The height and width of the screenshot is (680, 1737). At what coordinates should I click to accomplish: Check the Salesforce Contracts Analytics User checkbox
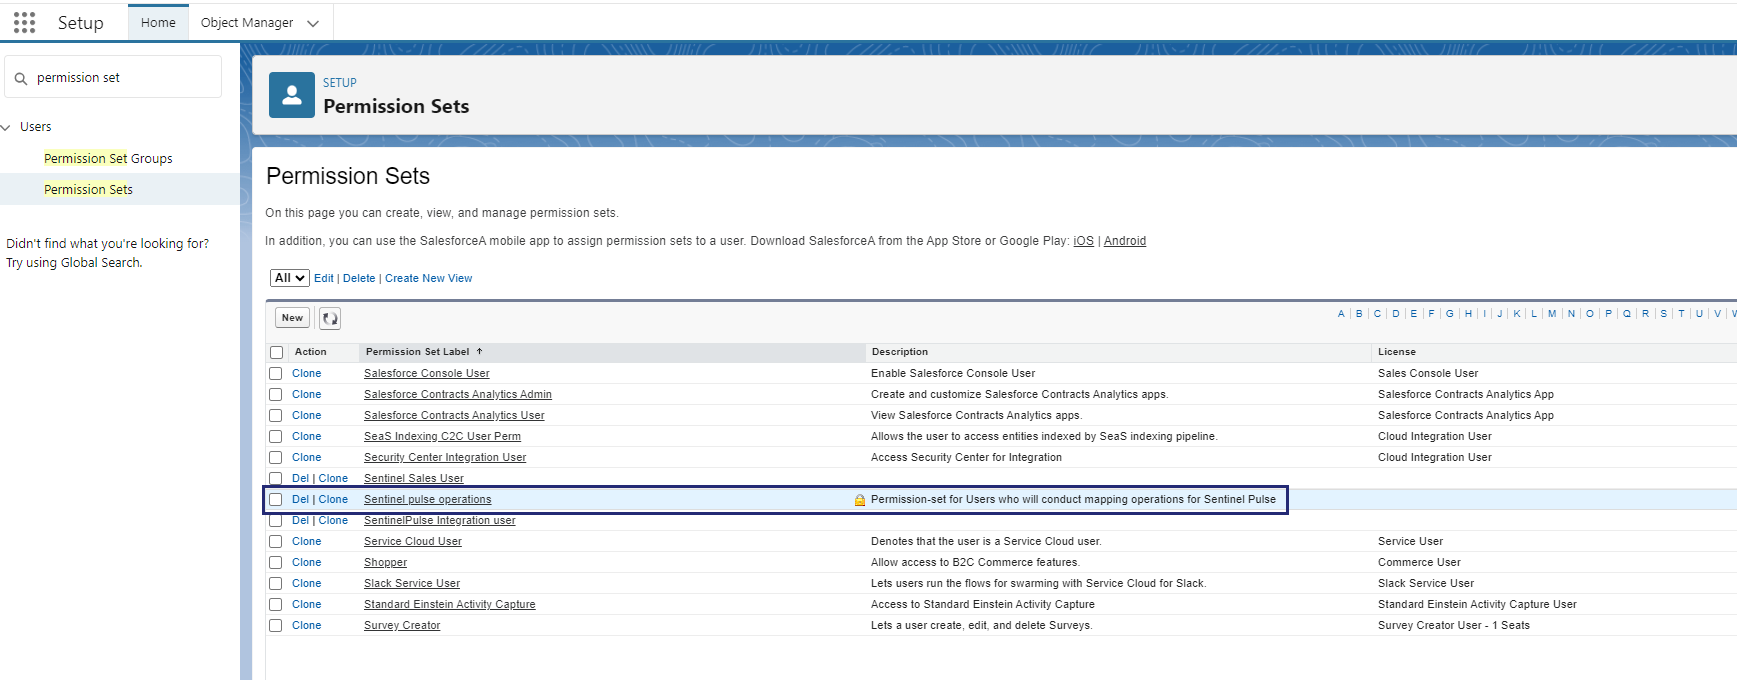click(x=276, y=415)
